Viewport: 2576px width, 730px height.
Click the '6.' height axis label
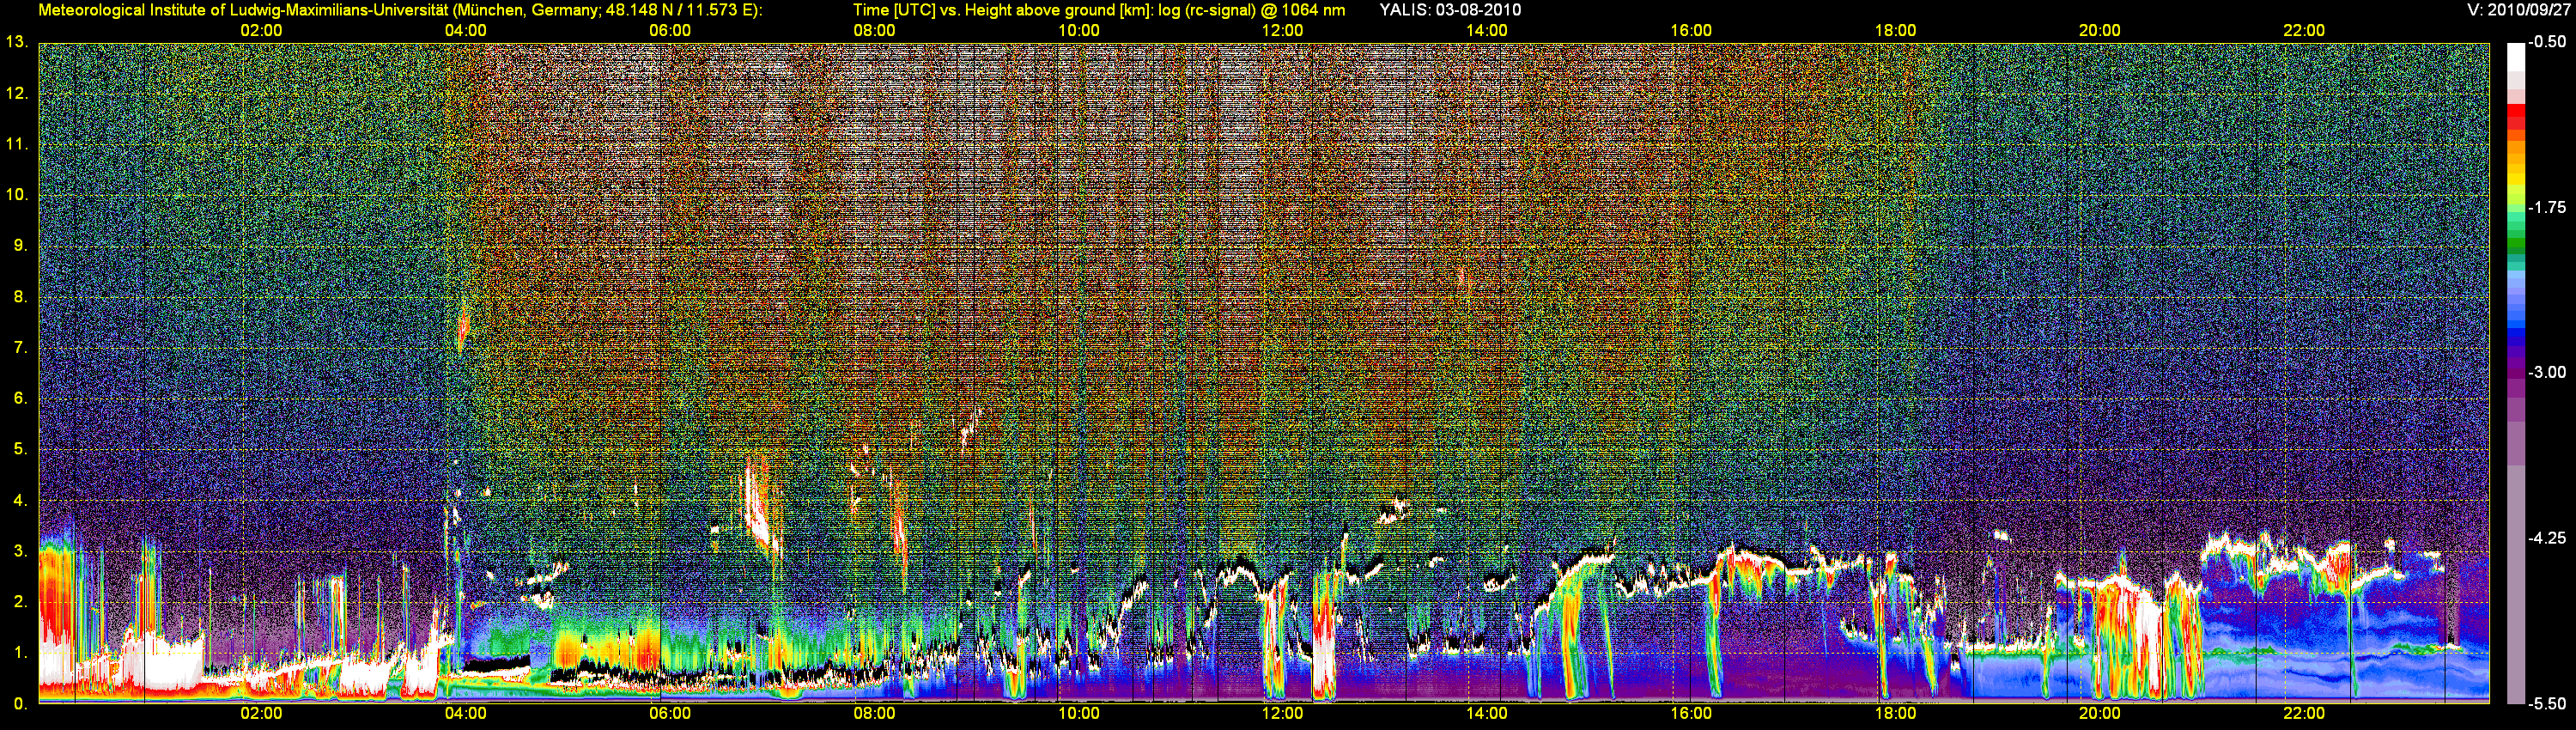[x=20, y=398]
